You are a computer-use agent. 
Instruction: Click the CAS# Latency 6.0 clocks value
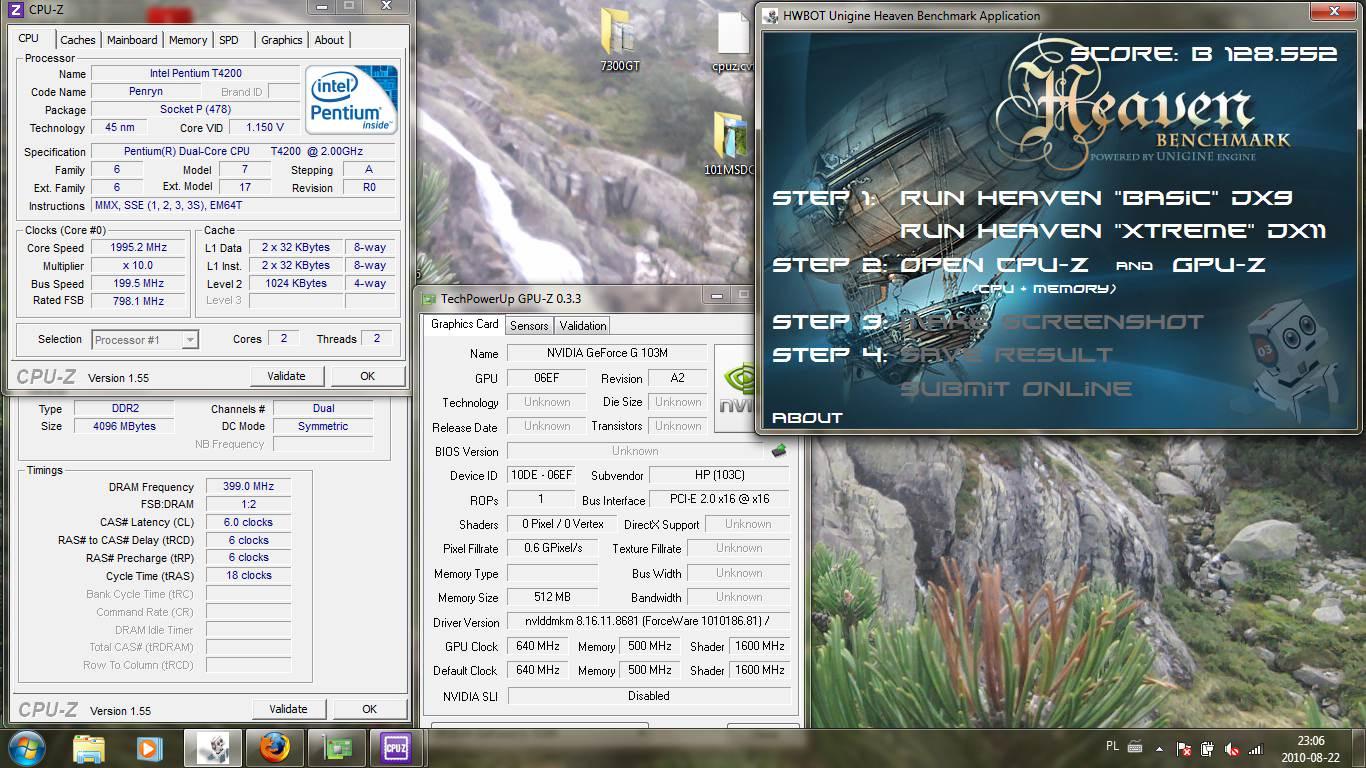tap(248, 522)
